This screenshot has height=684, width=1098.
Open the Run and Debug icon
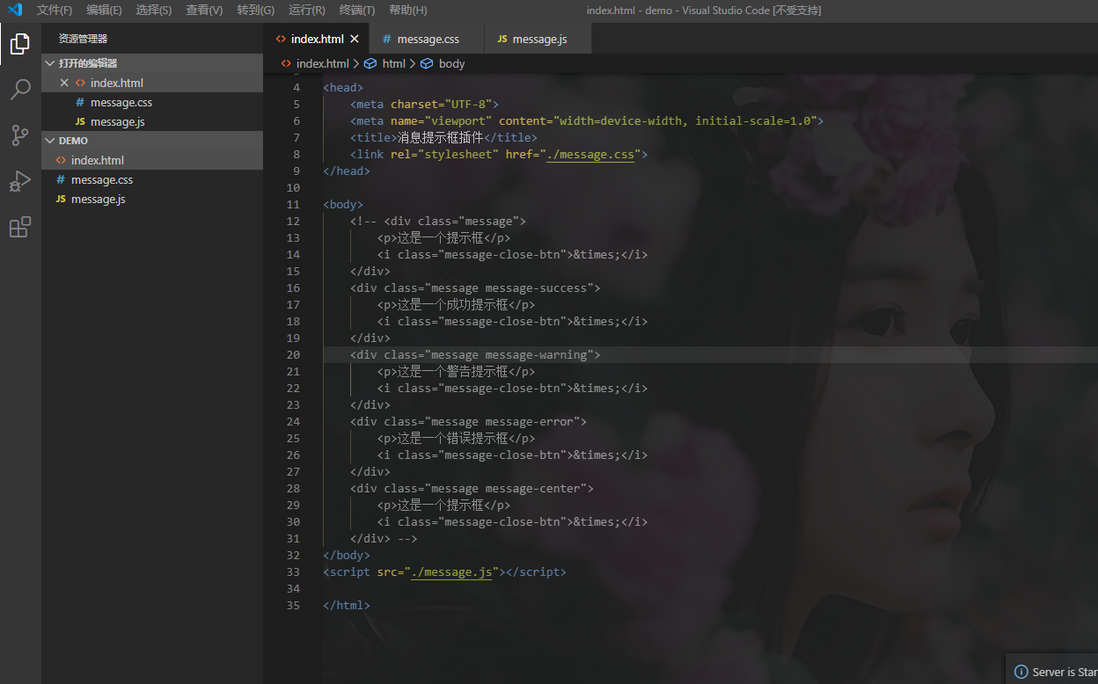coord(20,181)
